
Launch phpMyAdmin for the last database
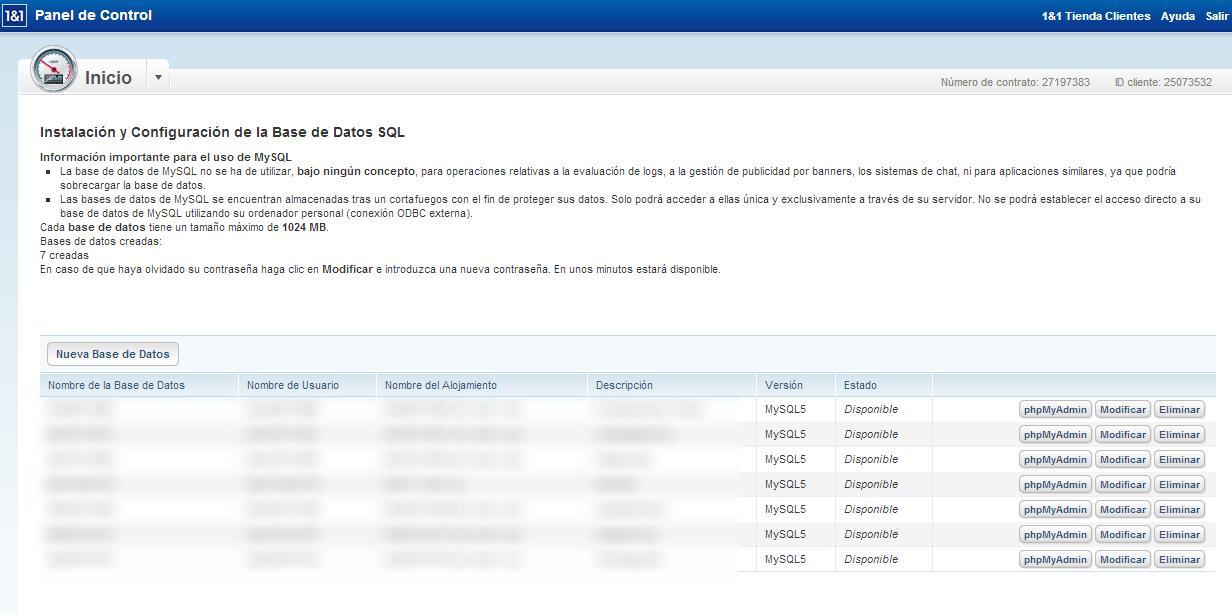coord(1055,560)
